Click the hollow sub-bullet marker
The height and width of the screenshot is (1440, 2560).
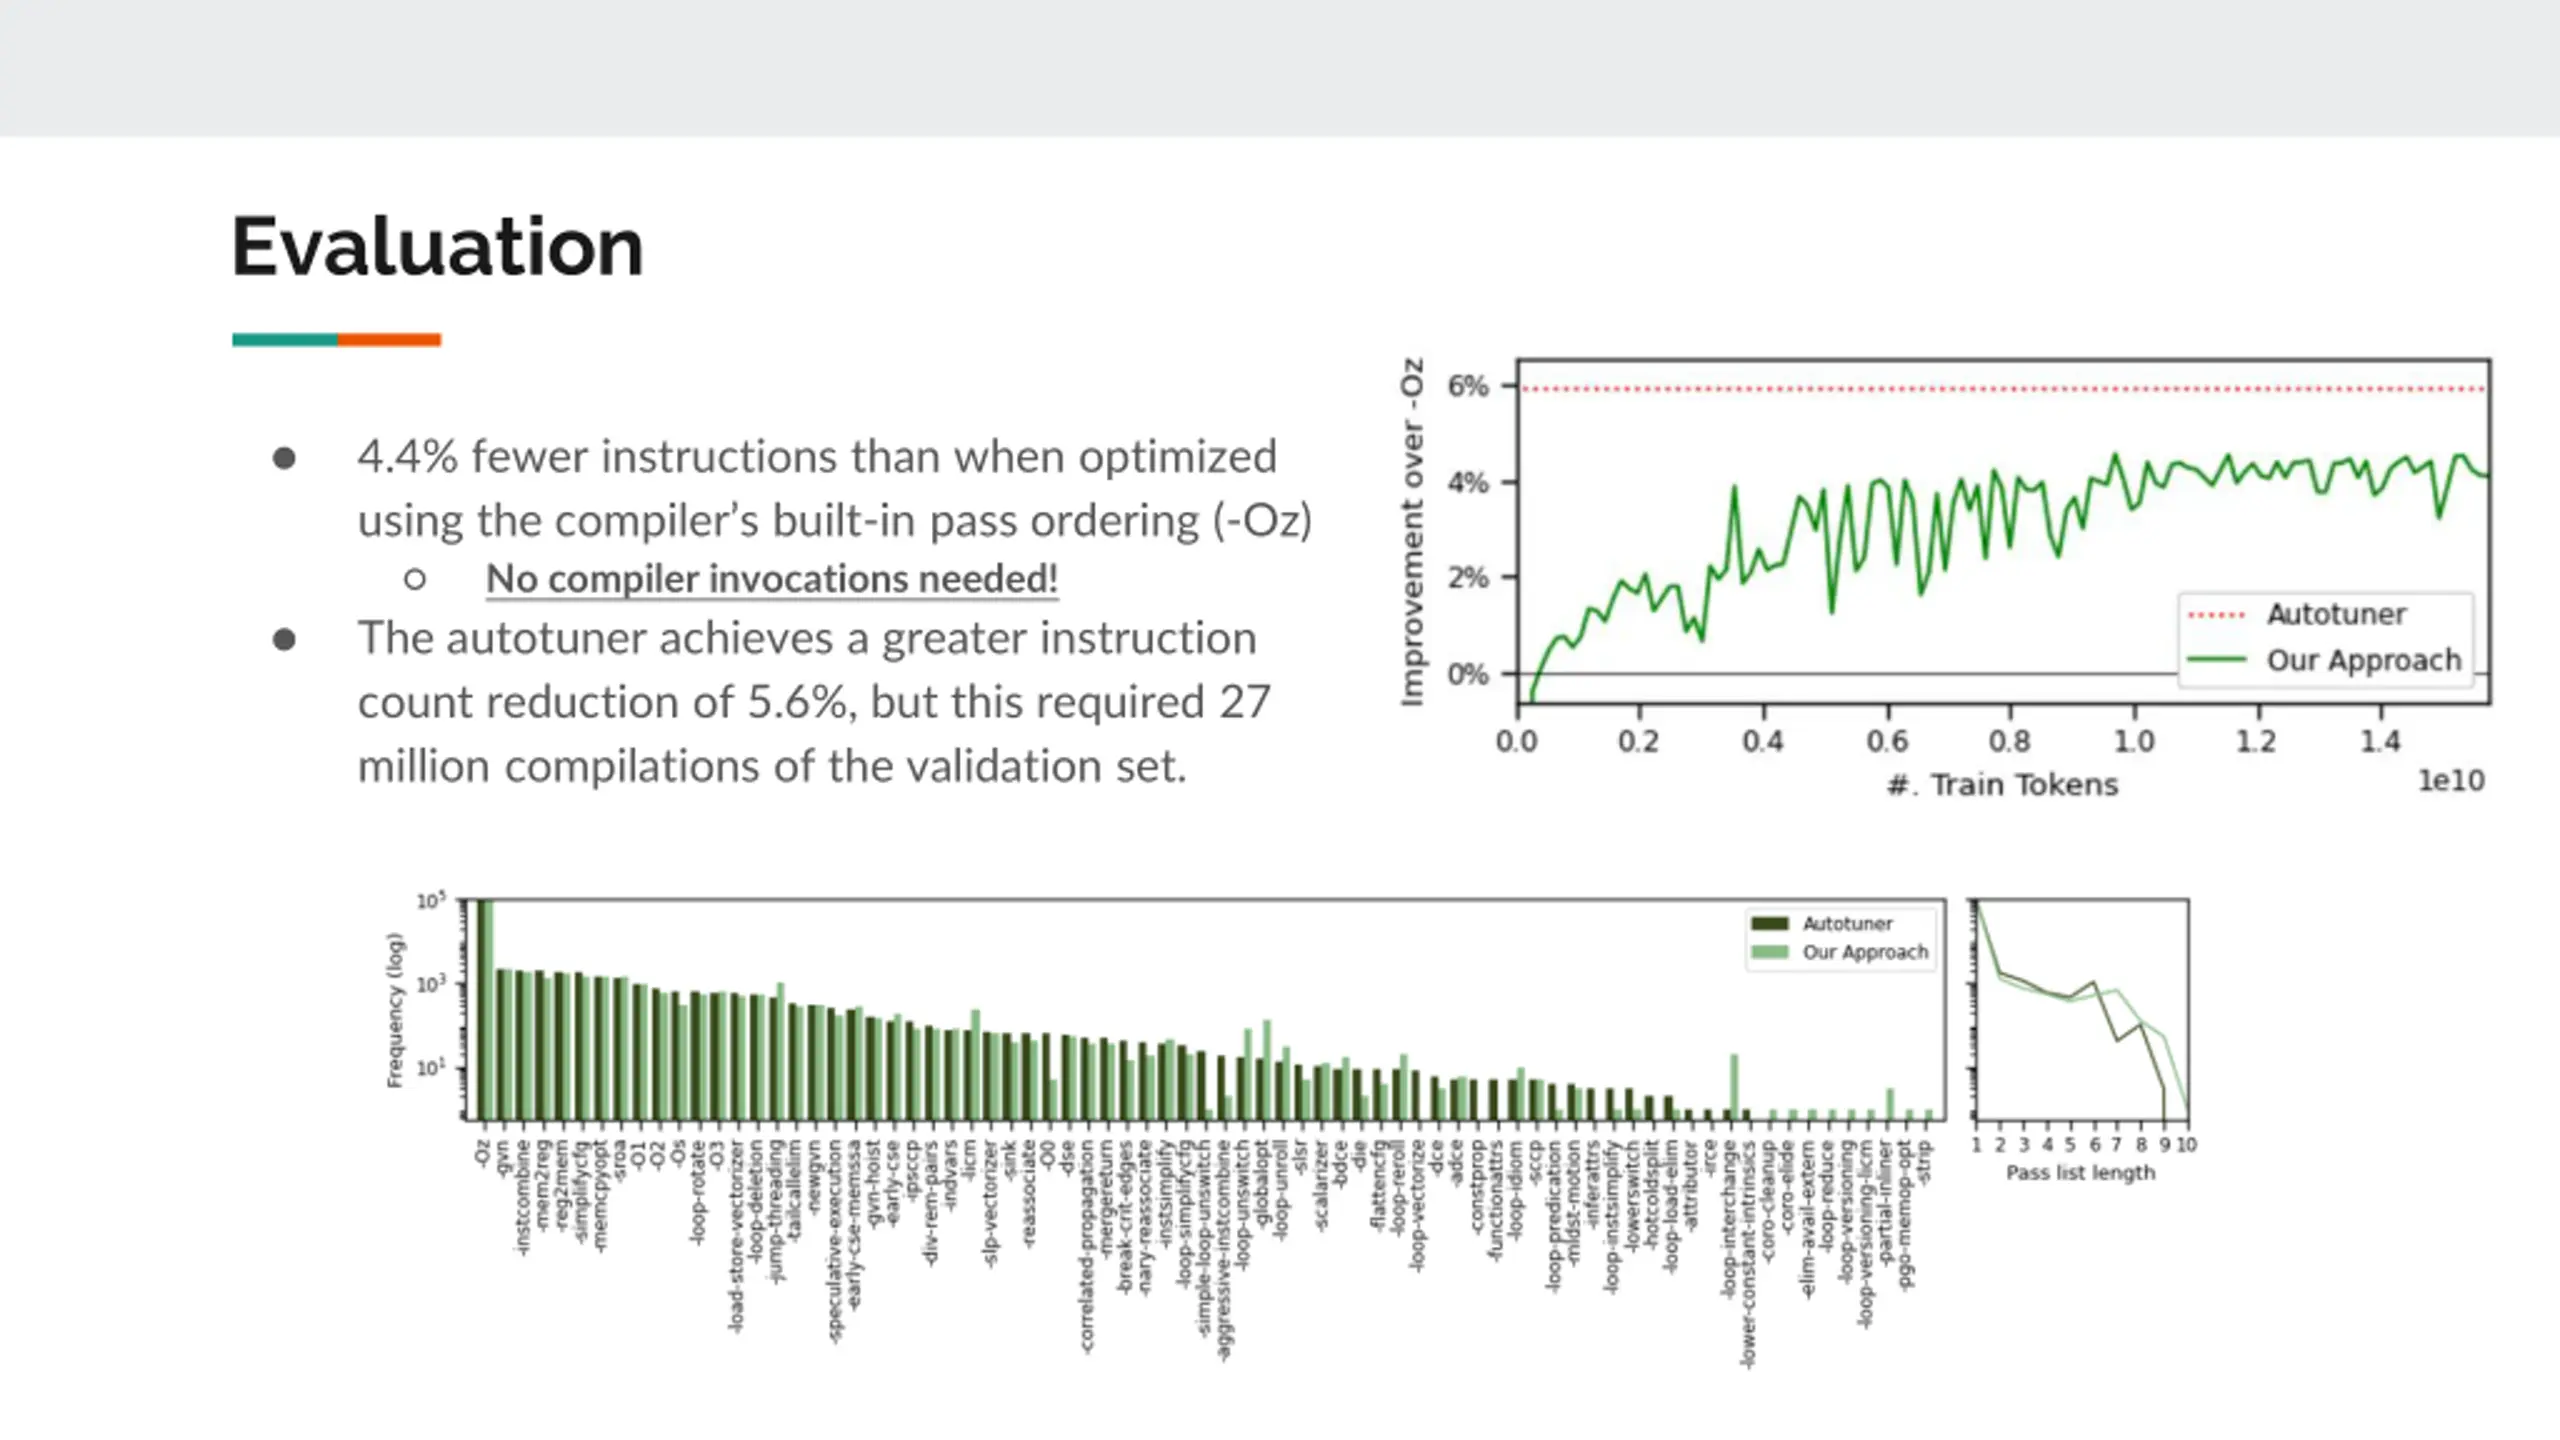click(415, 579)
